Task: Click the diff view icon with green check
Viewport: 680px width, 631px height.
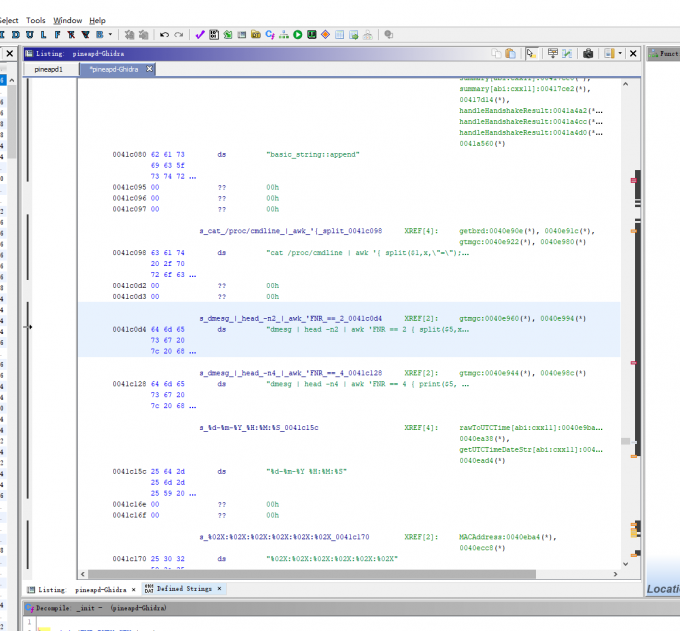Action: [x=567, y=53]
